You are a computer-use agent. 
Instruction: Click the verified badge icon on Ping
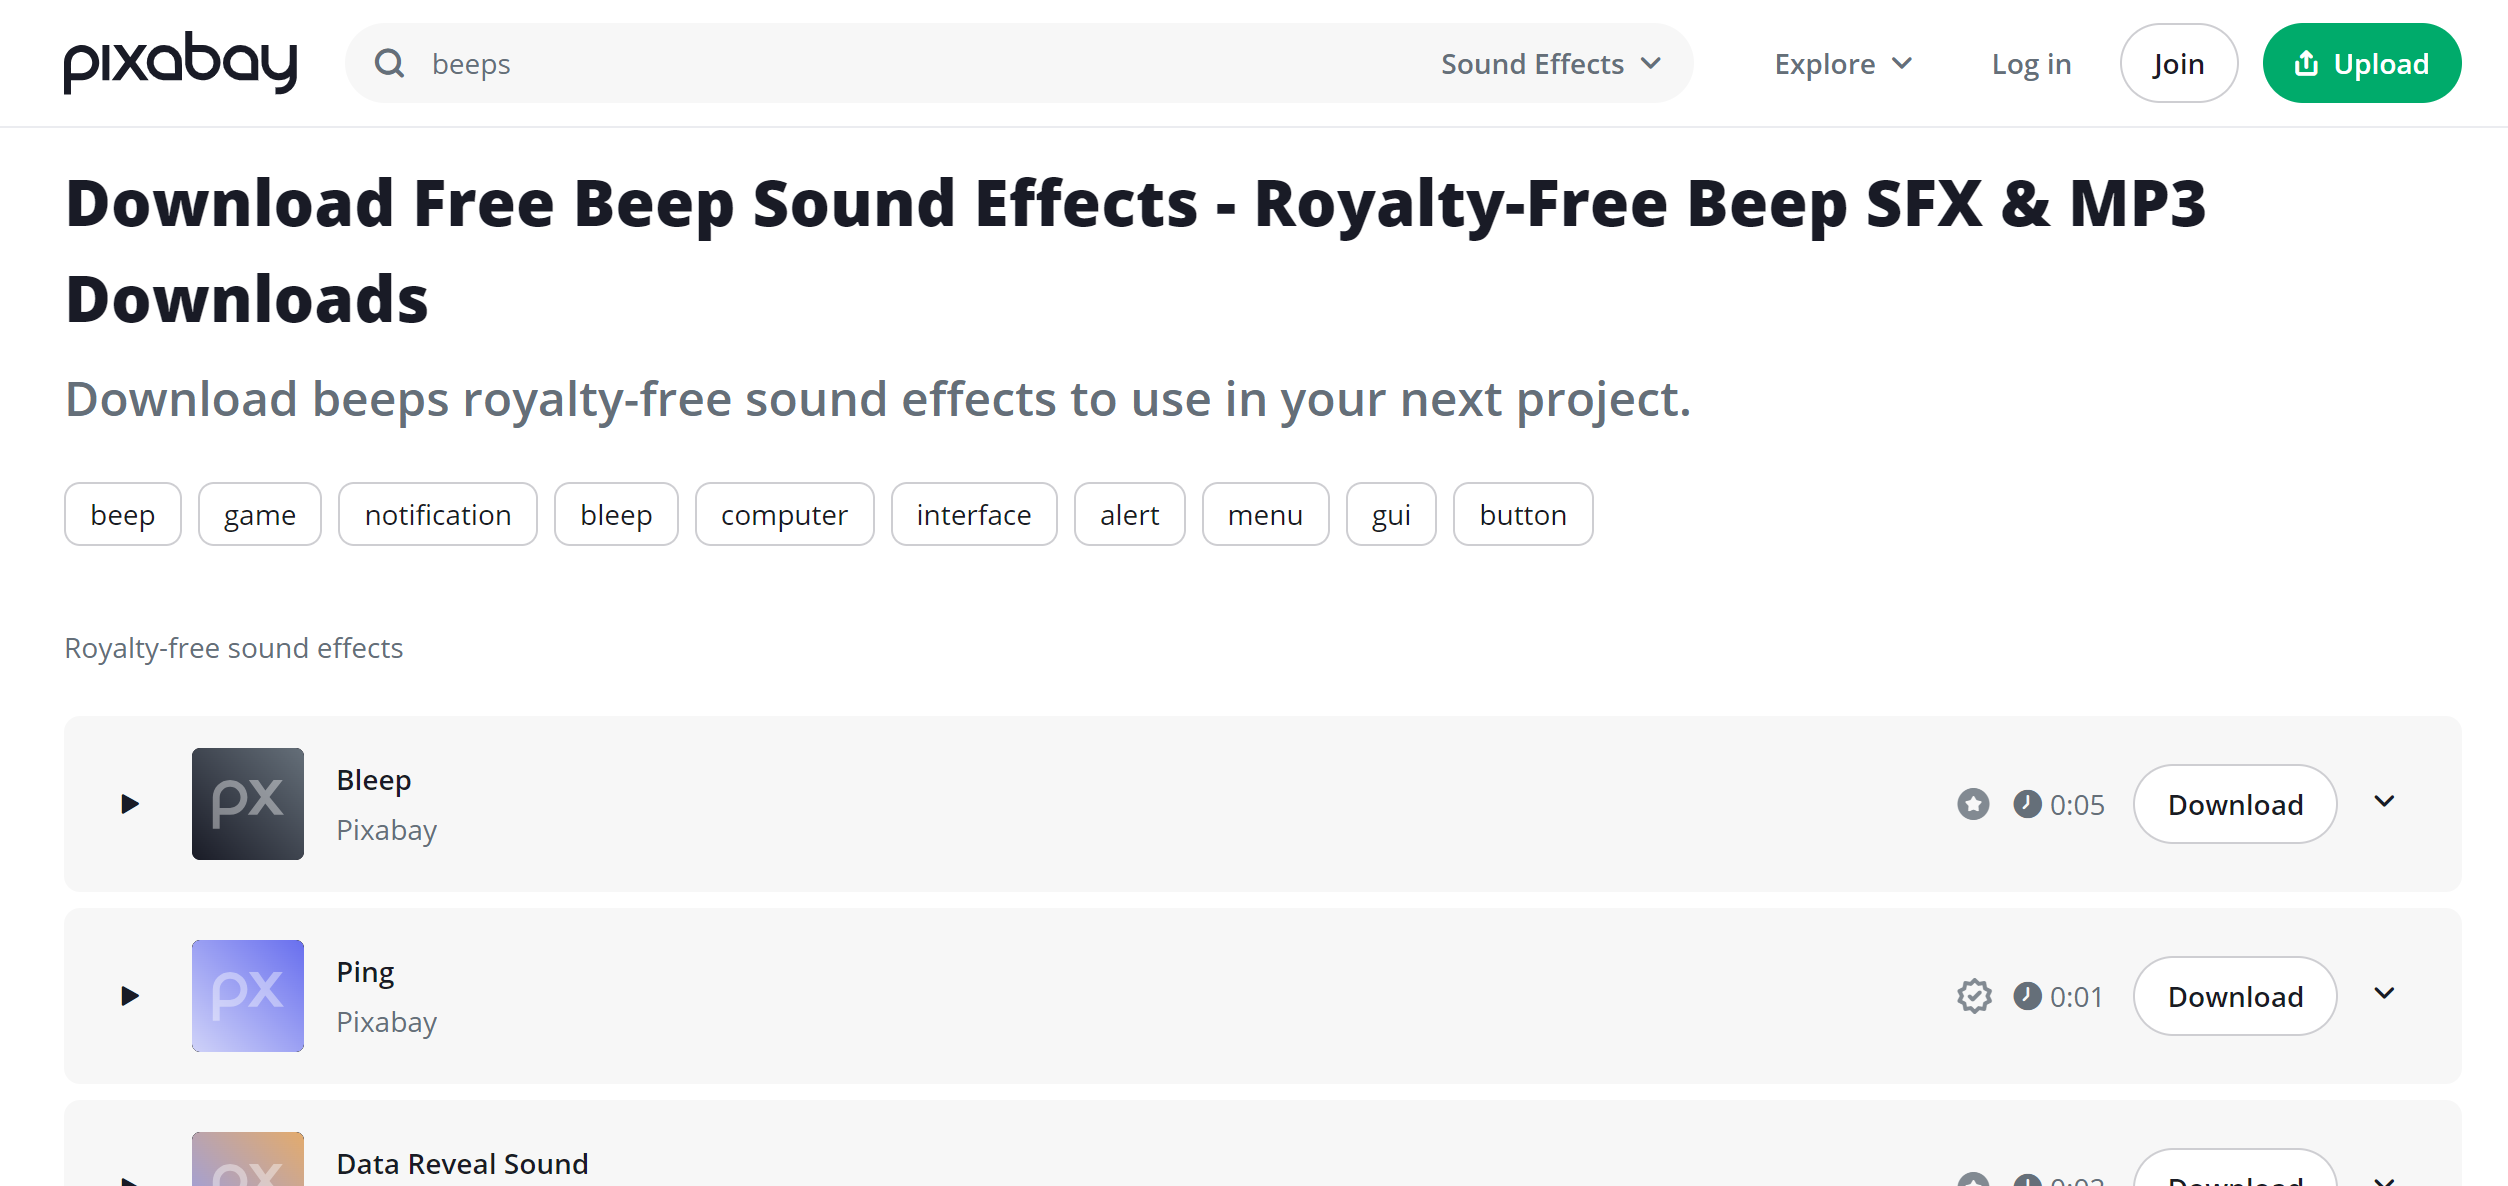(x=1974, y=996)
